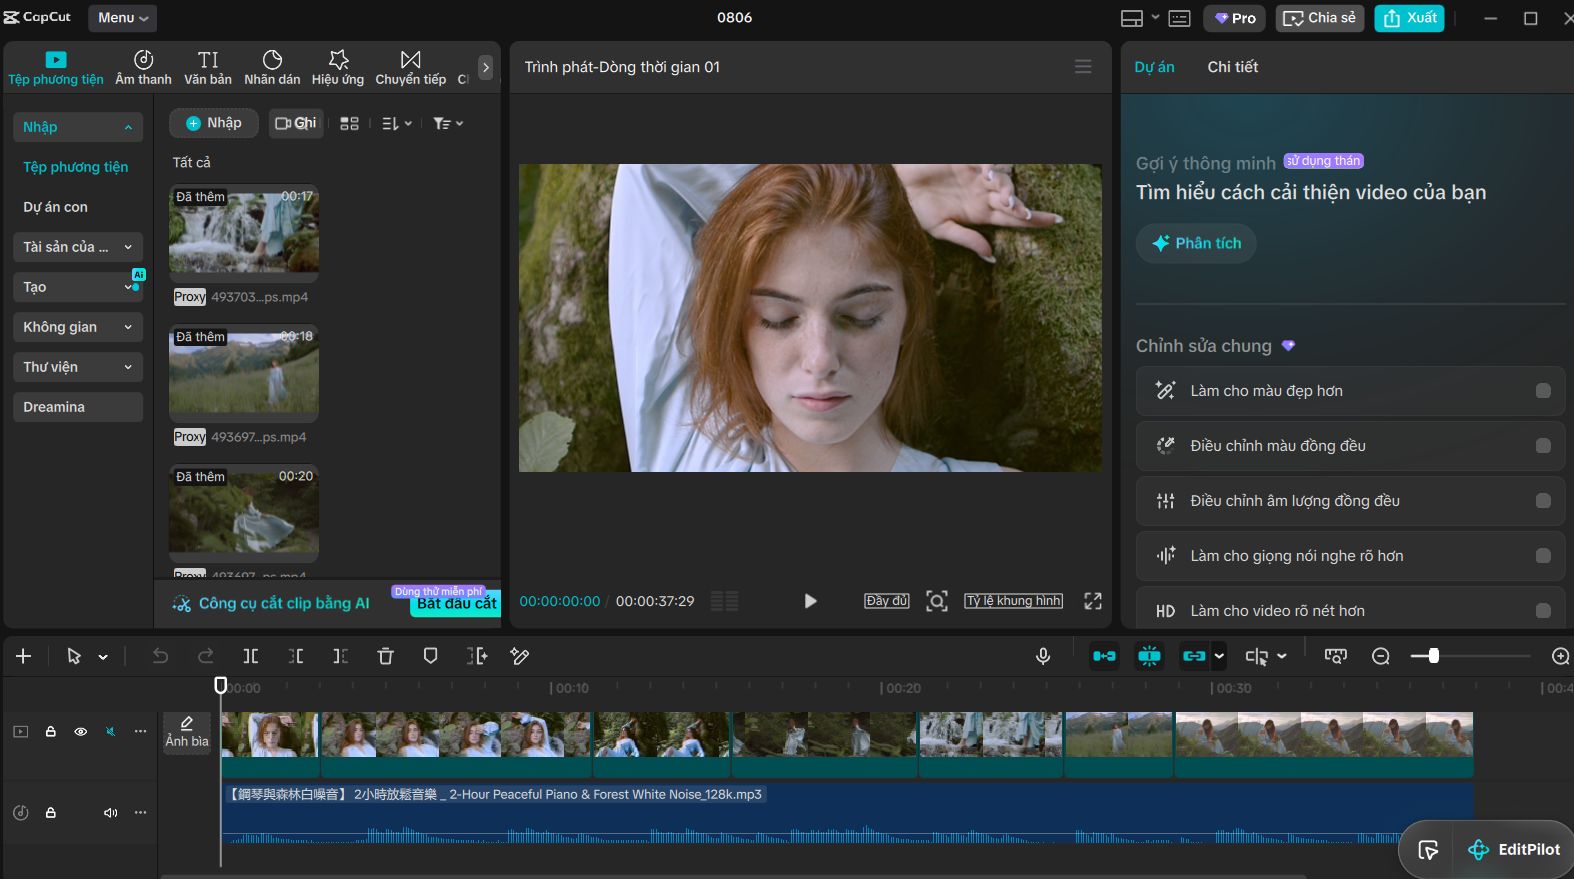
Task: Mute the audio track with speaker icon
Action: pos(110,813)
